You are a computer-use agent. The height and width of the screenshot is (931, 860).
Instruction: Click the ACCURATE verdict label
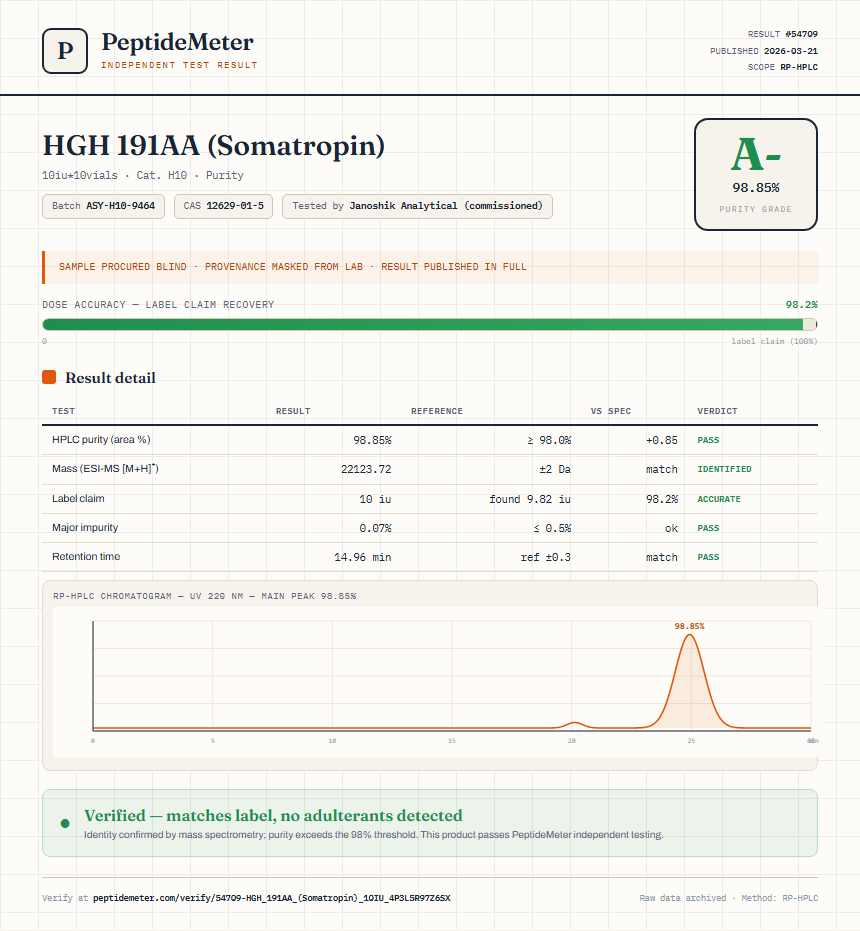[719, 499]
